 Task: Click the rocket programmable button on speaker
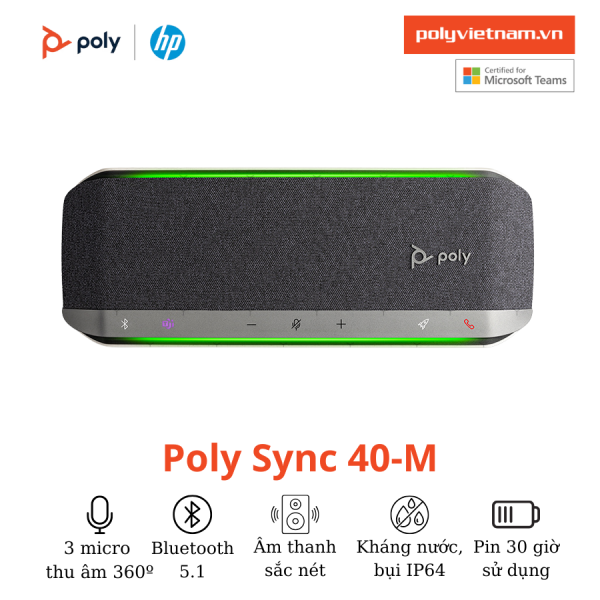(423, 324)
